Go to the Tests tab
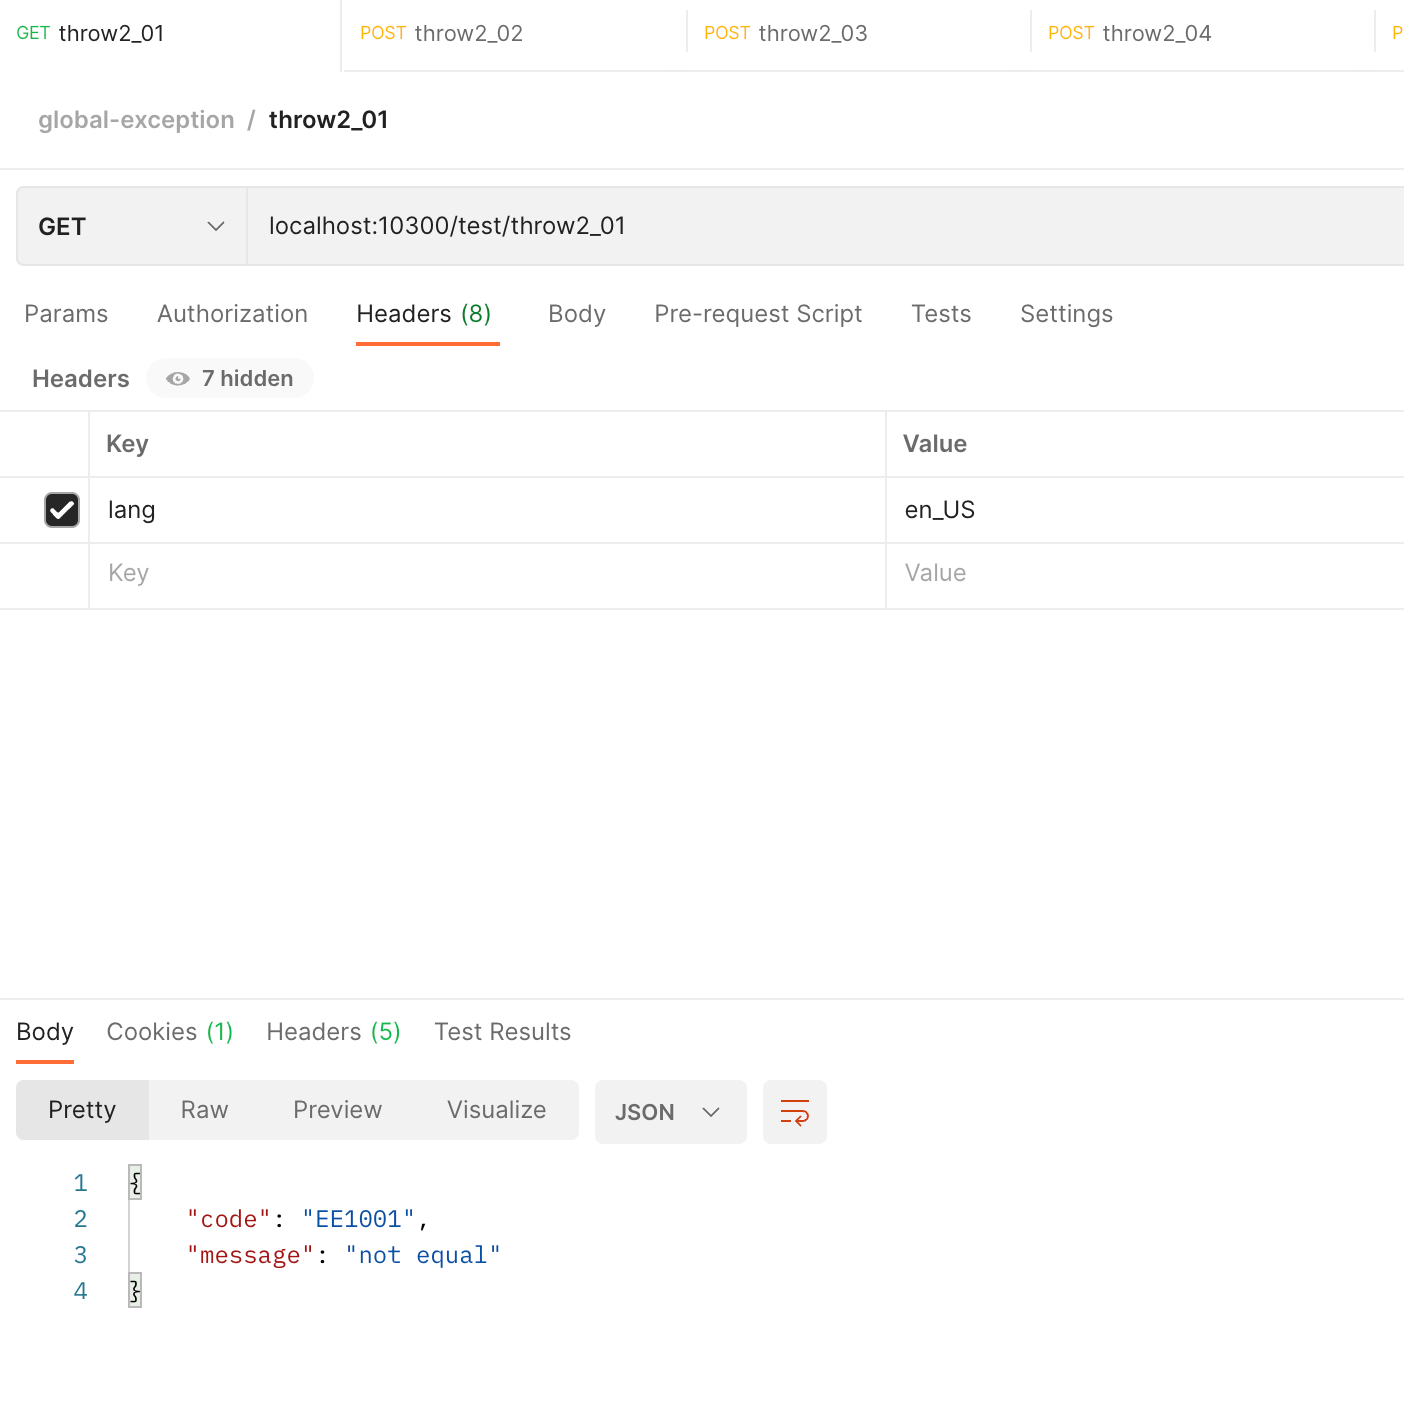Screen dimensions: 1404x1424 [x=940, y=314]
